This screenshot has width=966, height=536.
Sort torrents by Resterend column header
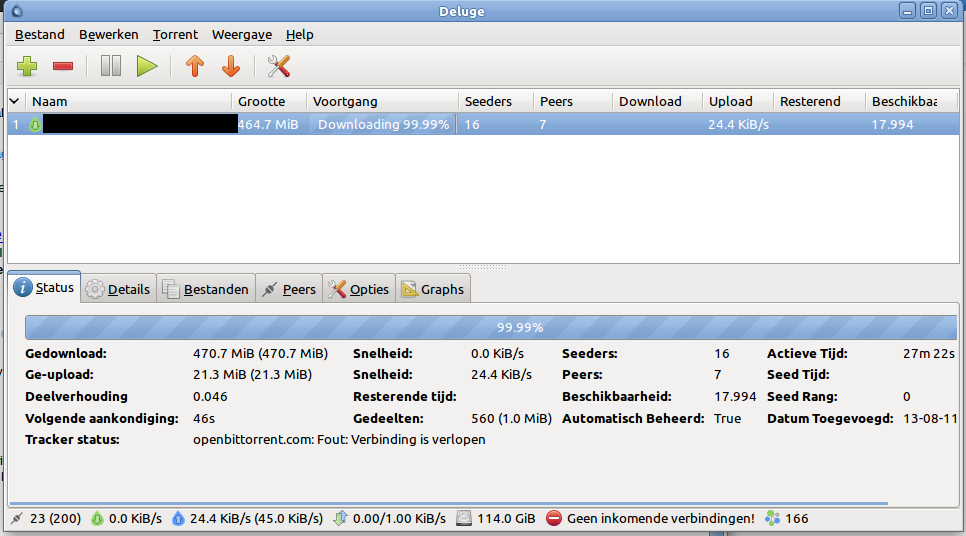coord(819,101)
